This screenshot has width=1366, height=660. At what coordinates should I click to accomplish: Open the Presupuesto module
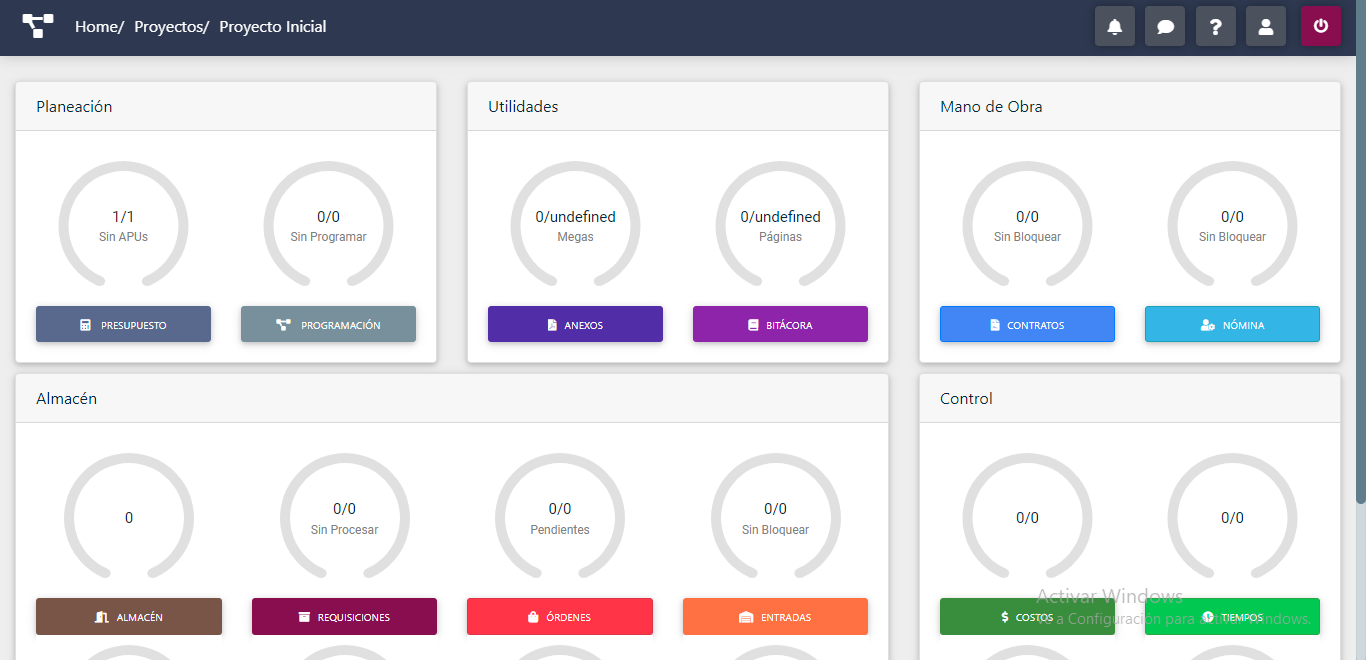point(123,325)
